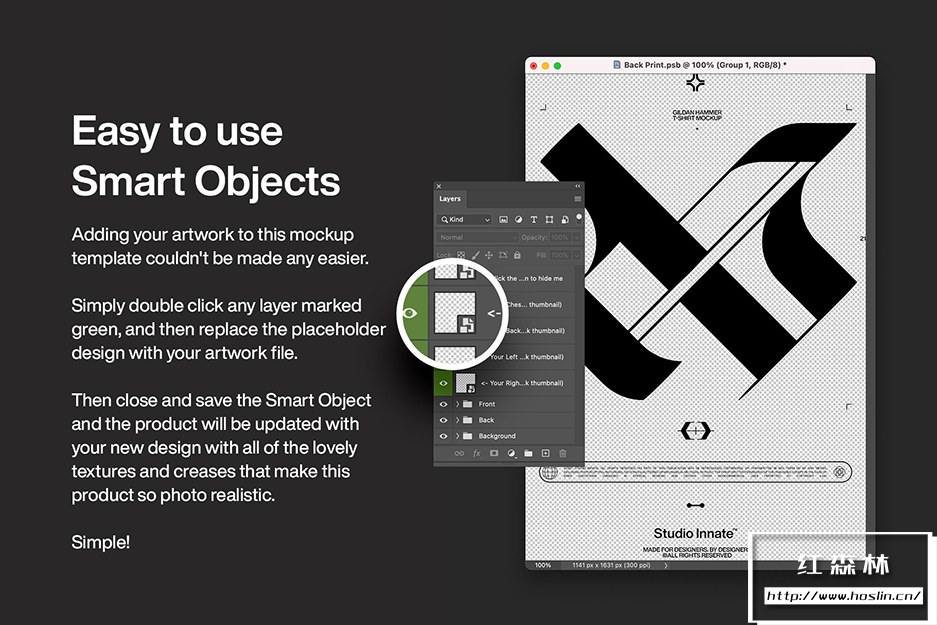This screenshot has width=937, height=625.
Task: Open the http://www.hoslin.cn/ link
Action: point(844,596)
